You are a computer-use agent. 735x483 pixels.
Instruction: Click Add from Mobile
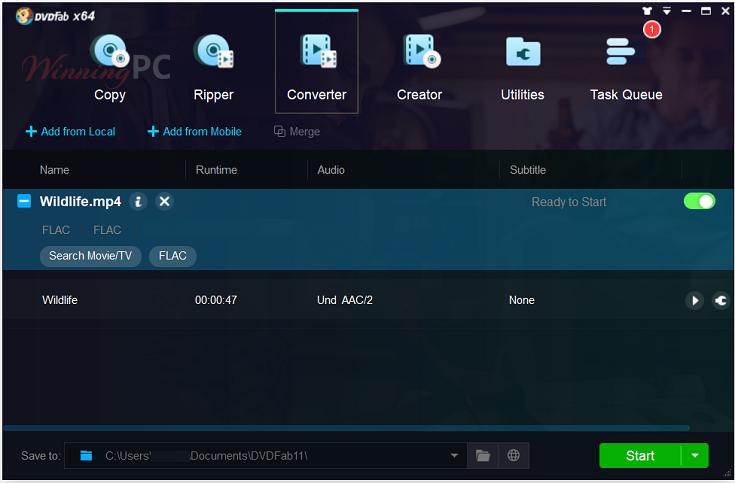point(195,132)
